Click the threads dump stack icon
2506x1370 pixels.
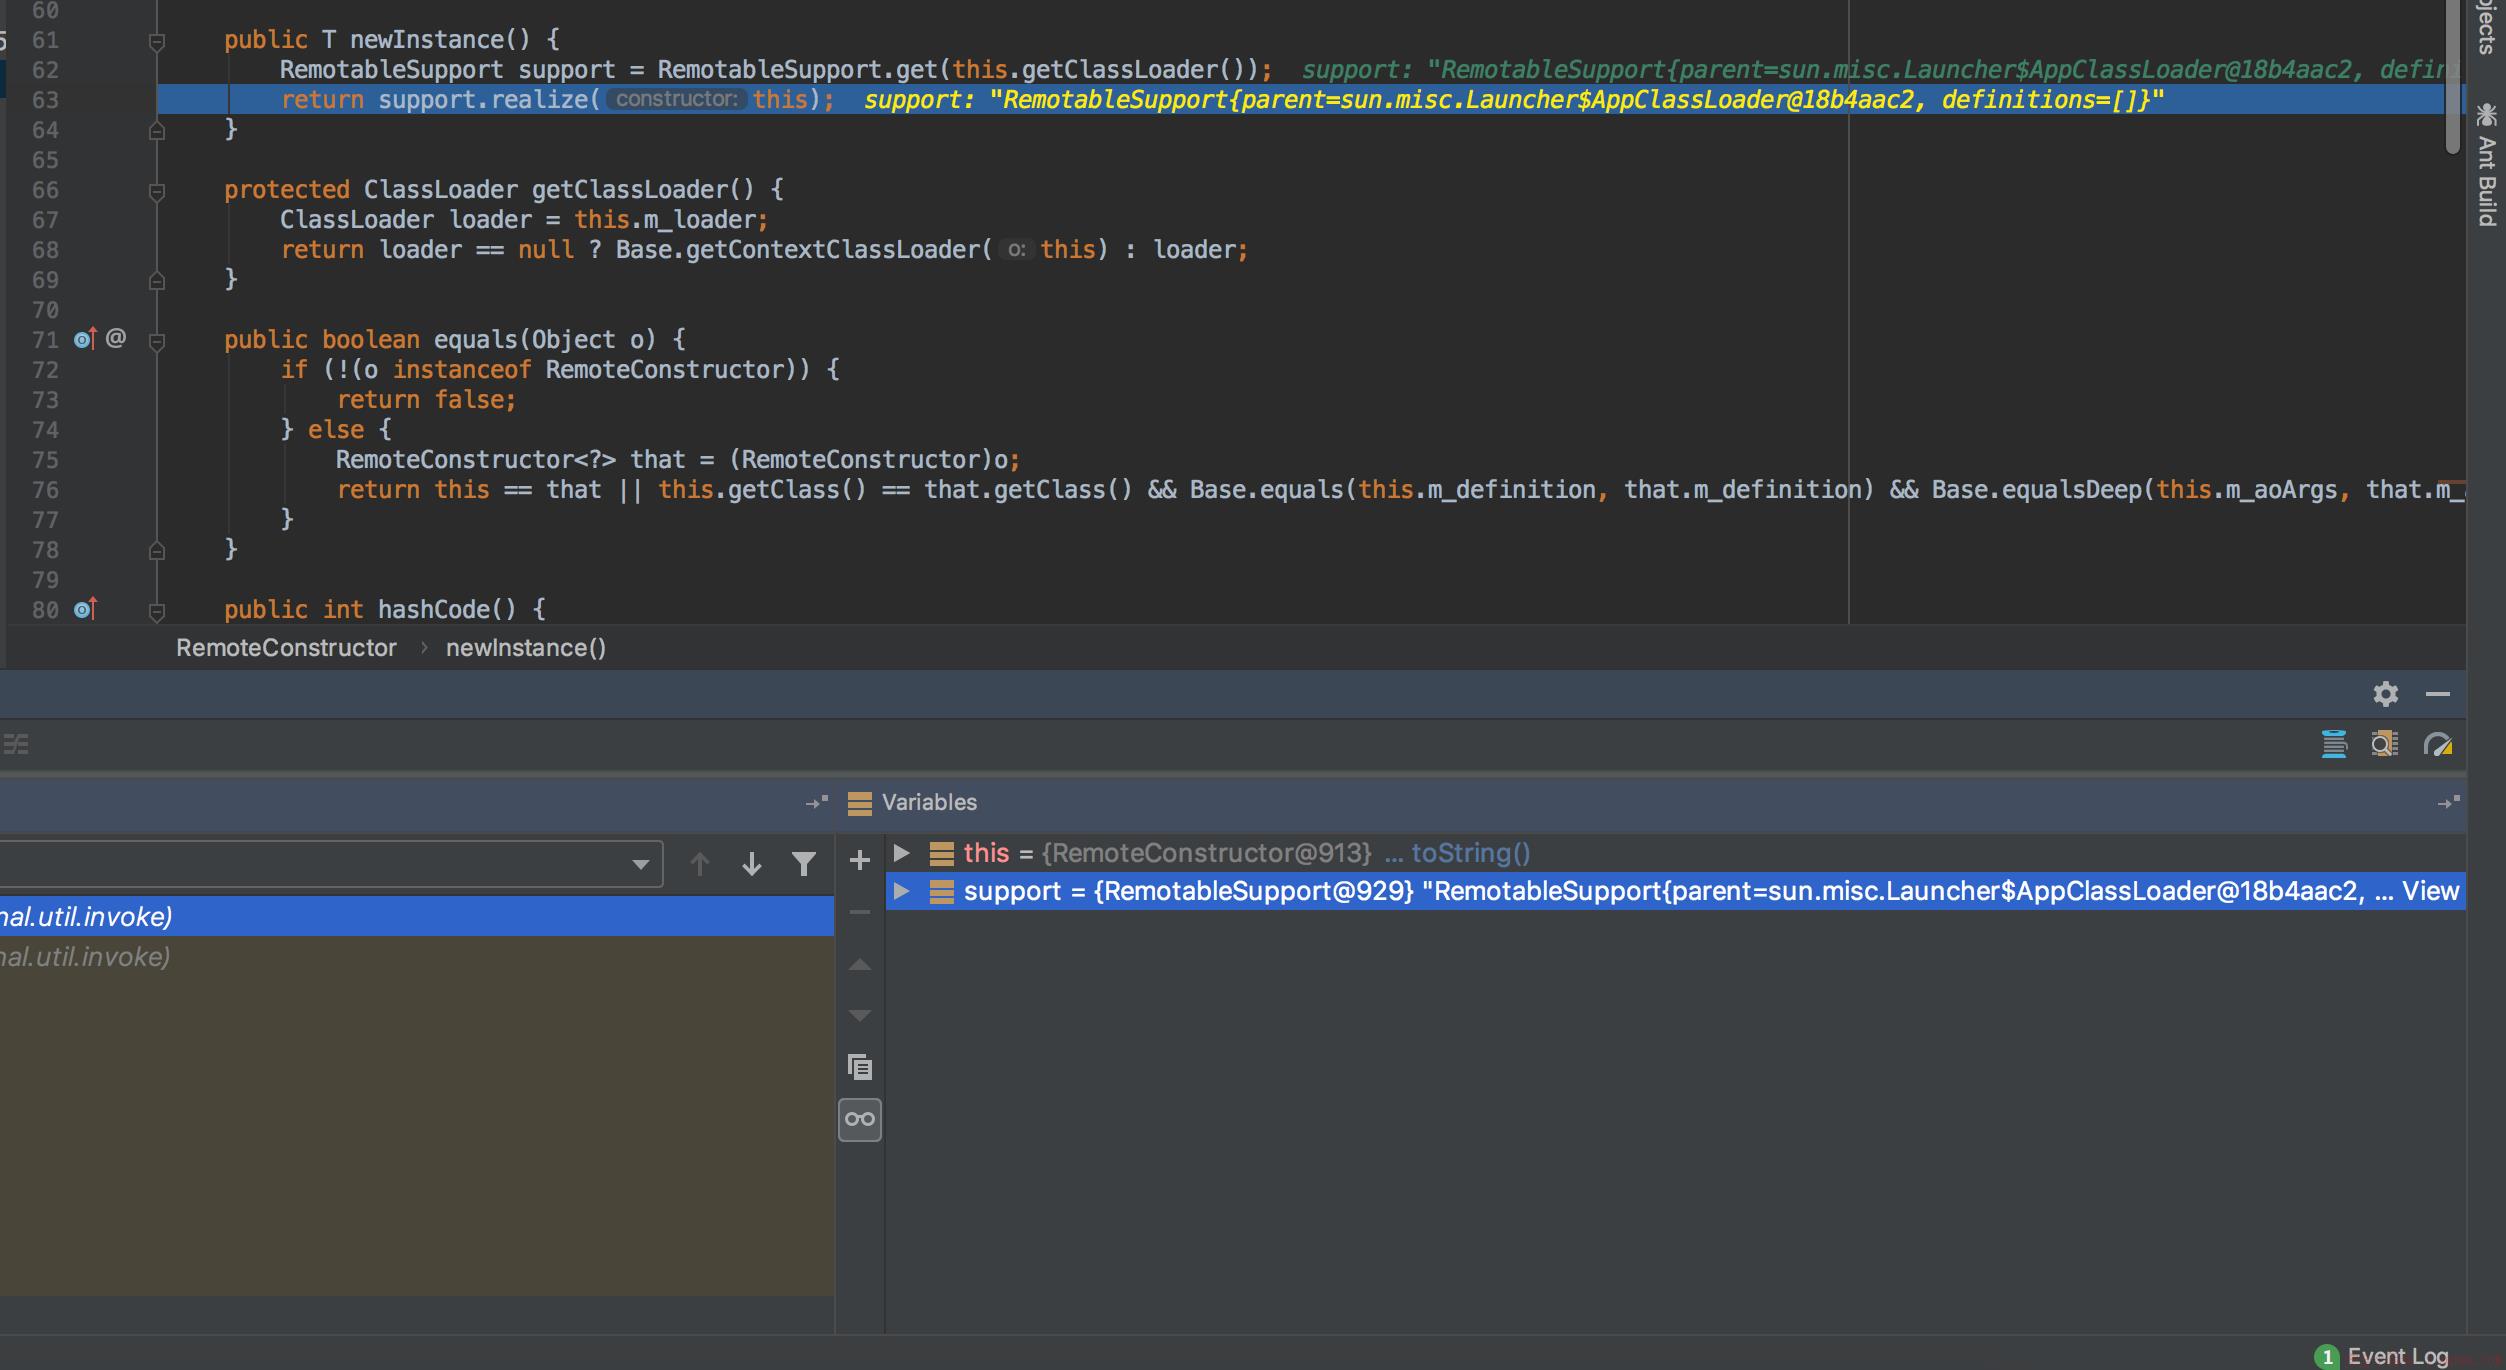pyautogui.click(x=2334, y=745)
